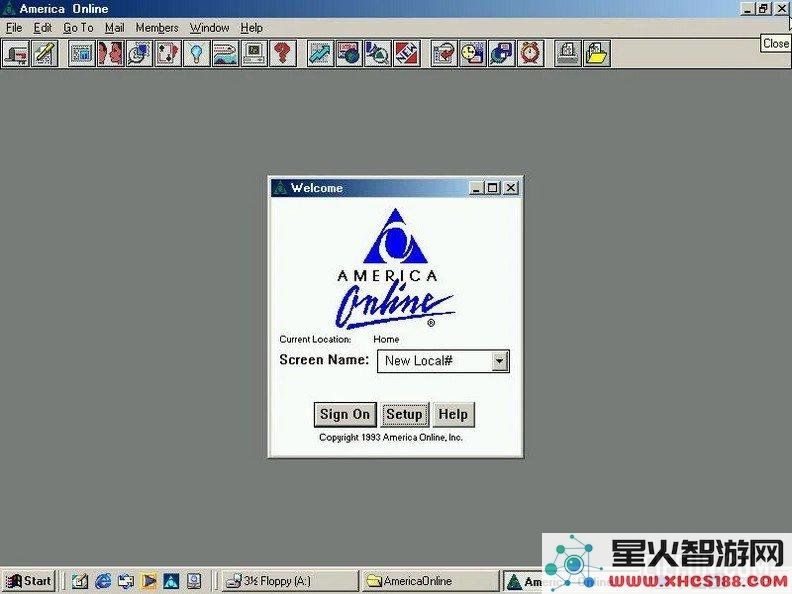Click the AOL triangle quick launch icon
This screenshot has width=792, height=594.
point(171,581)
